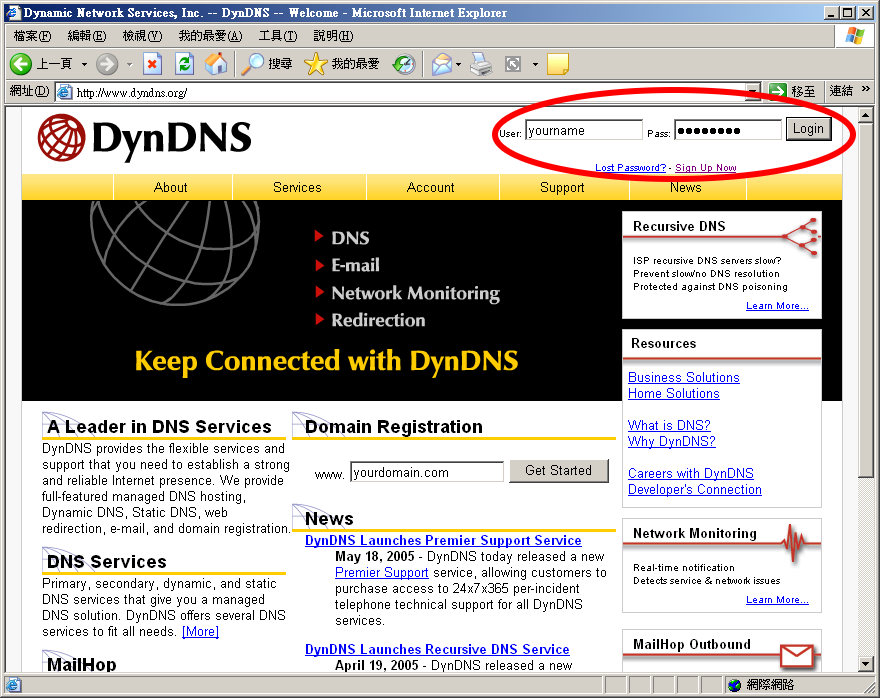Screen dimensions: 880x698
Task: Open the Services tab on DynDNS navigation
Action: pyautogui.click(x=297, y=187)
